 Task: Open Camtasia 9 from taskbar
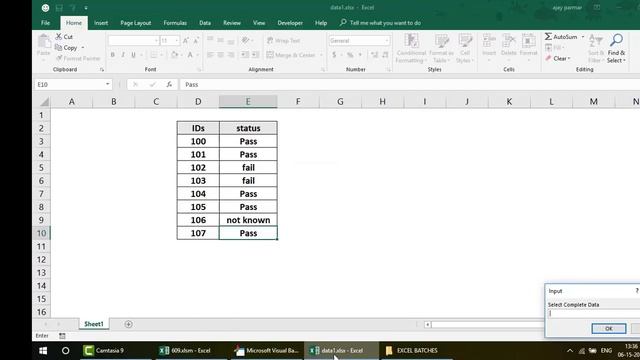pos(116,351)
